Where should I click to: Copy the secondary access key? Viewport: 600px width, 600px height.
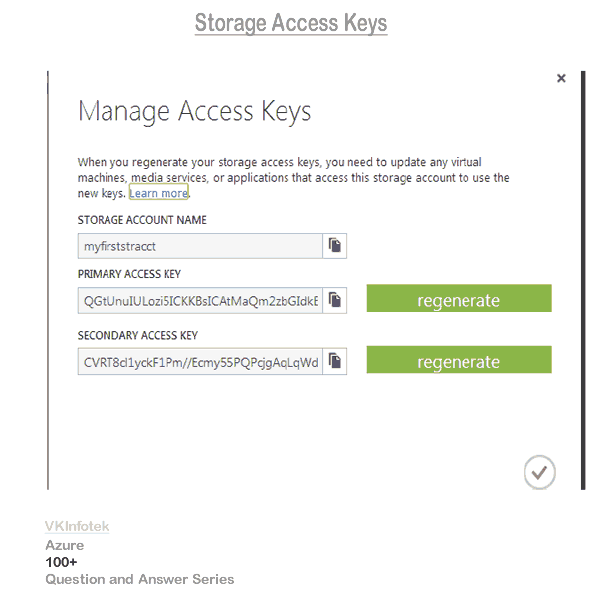pos(335,361)
